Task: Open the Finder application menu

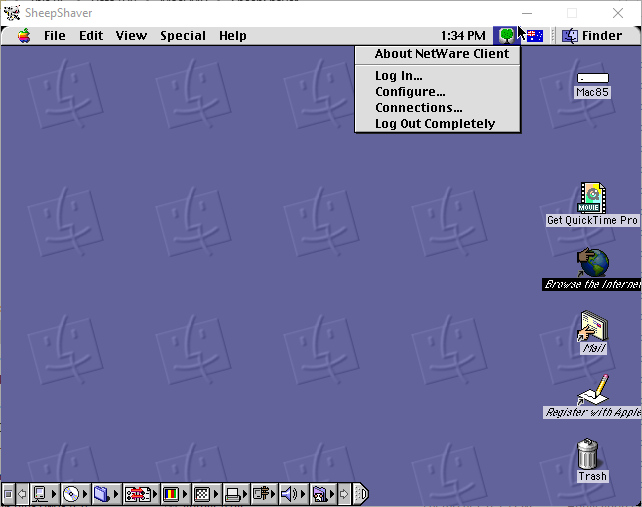Action: [x=592, y=36]
